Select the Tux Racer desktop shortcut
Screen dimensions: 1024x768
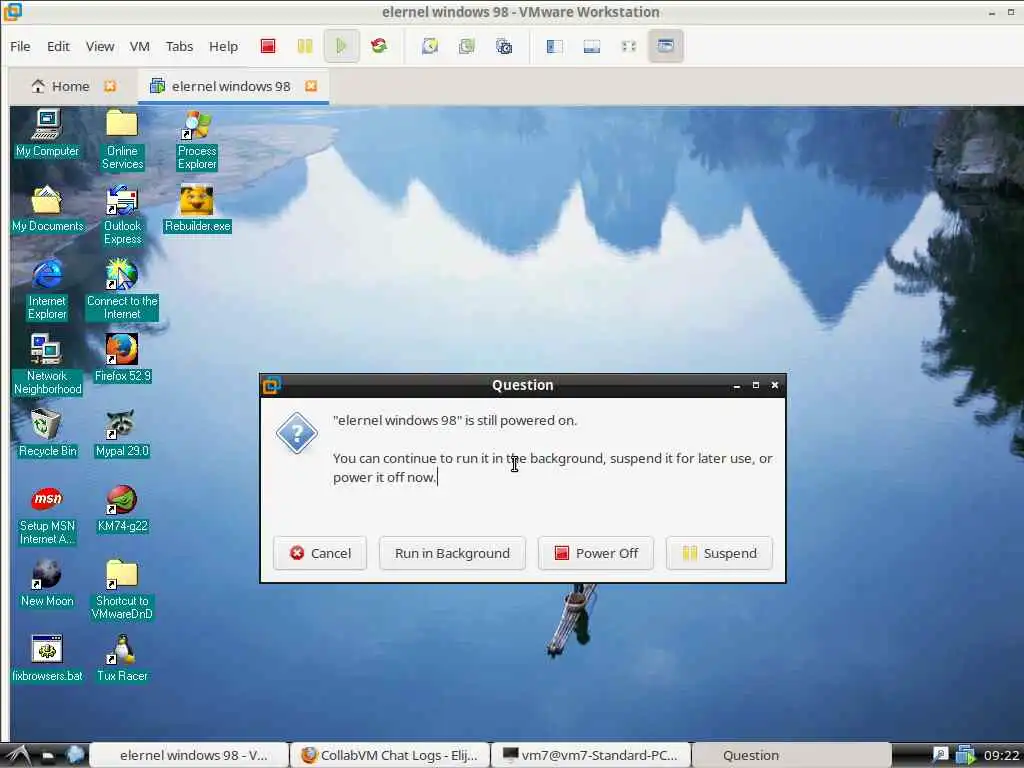(122, 658)
